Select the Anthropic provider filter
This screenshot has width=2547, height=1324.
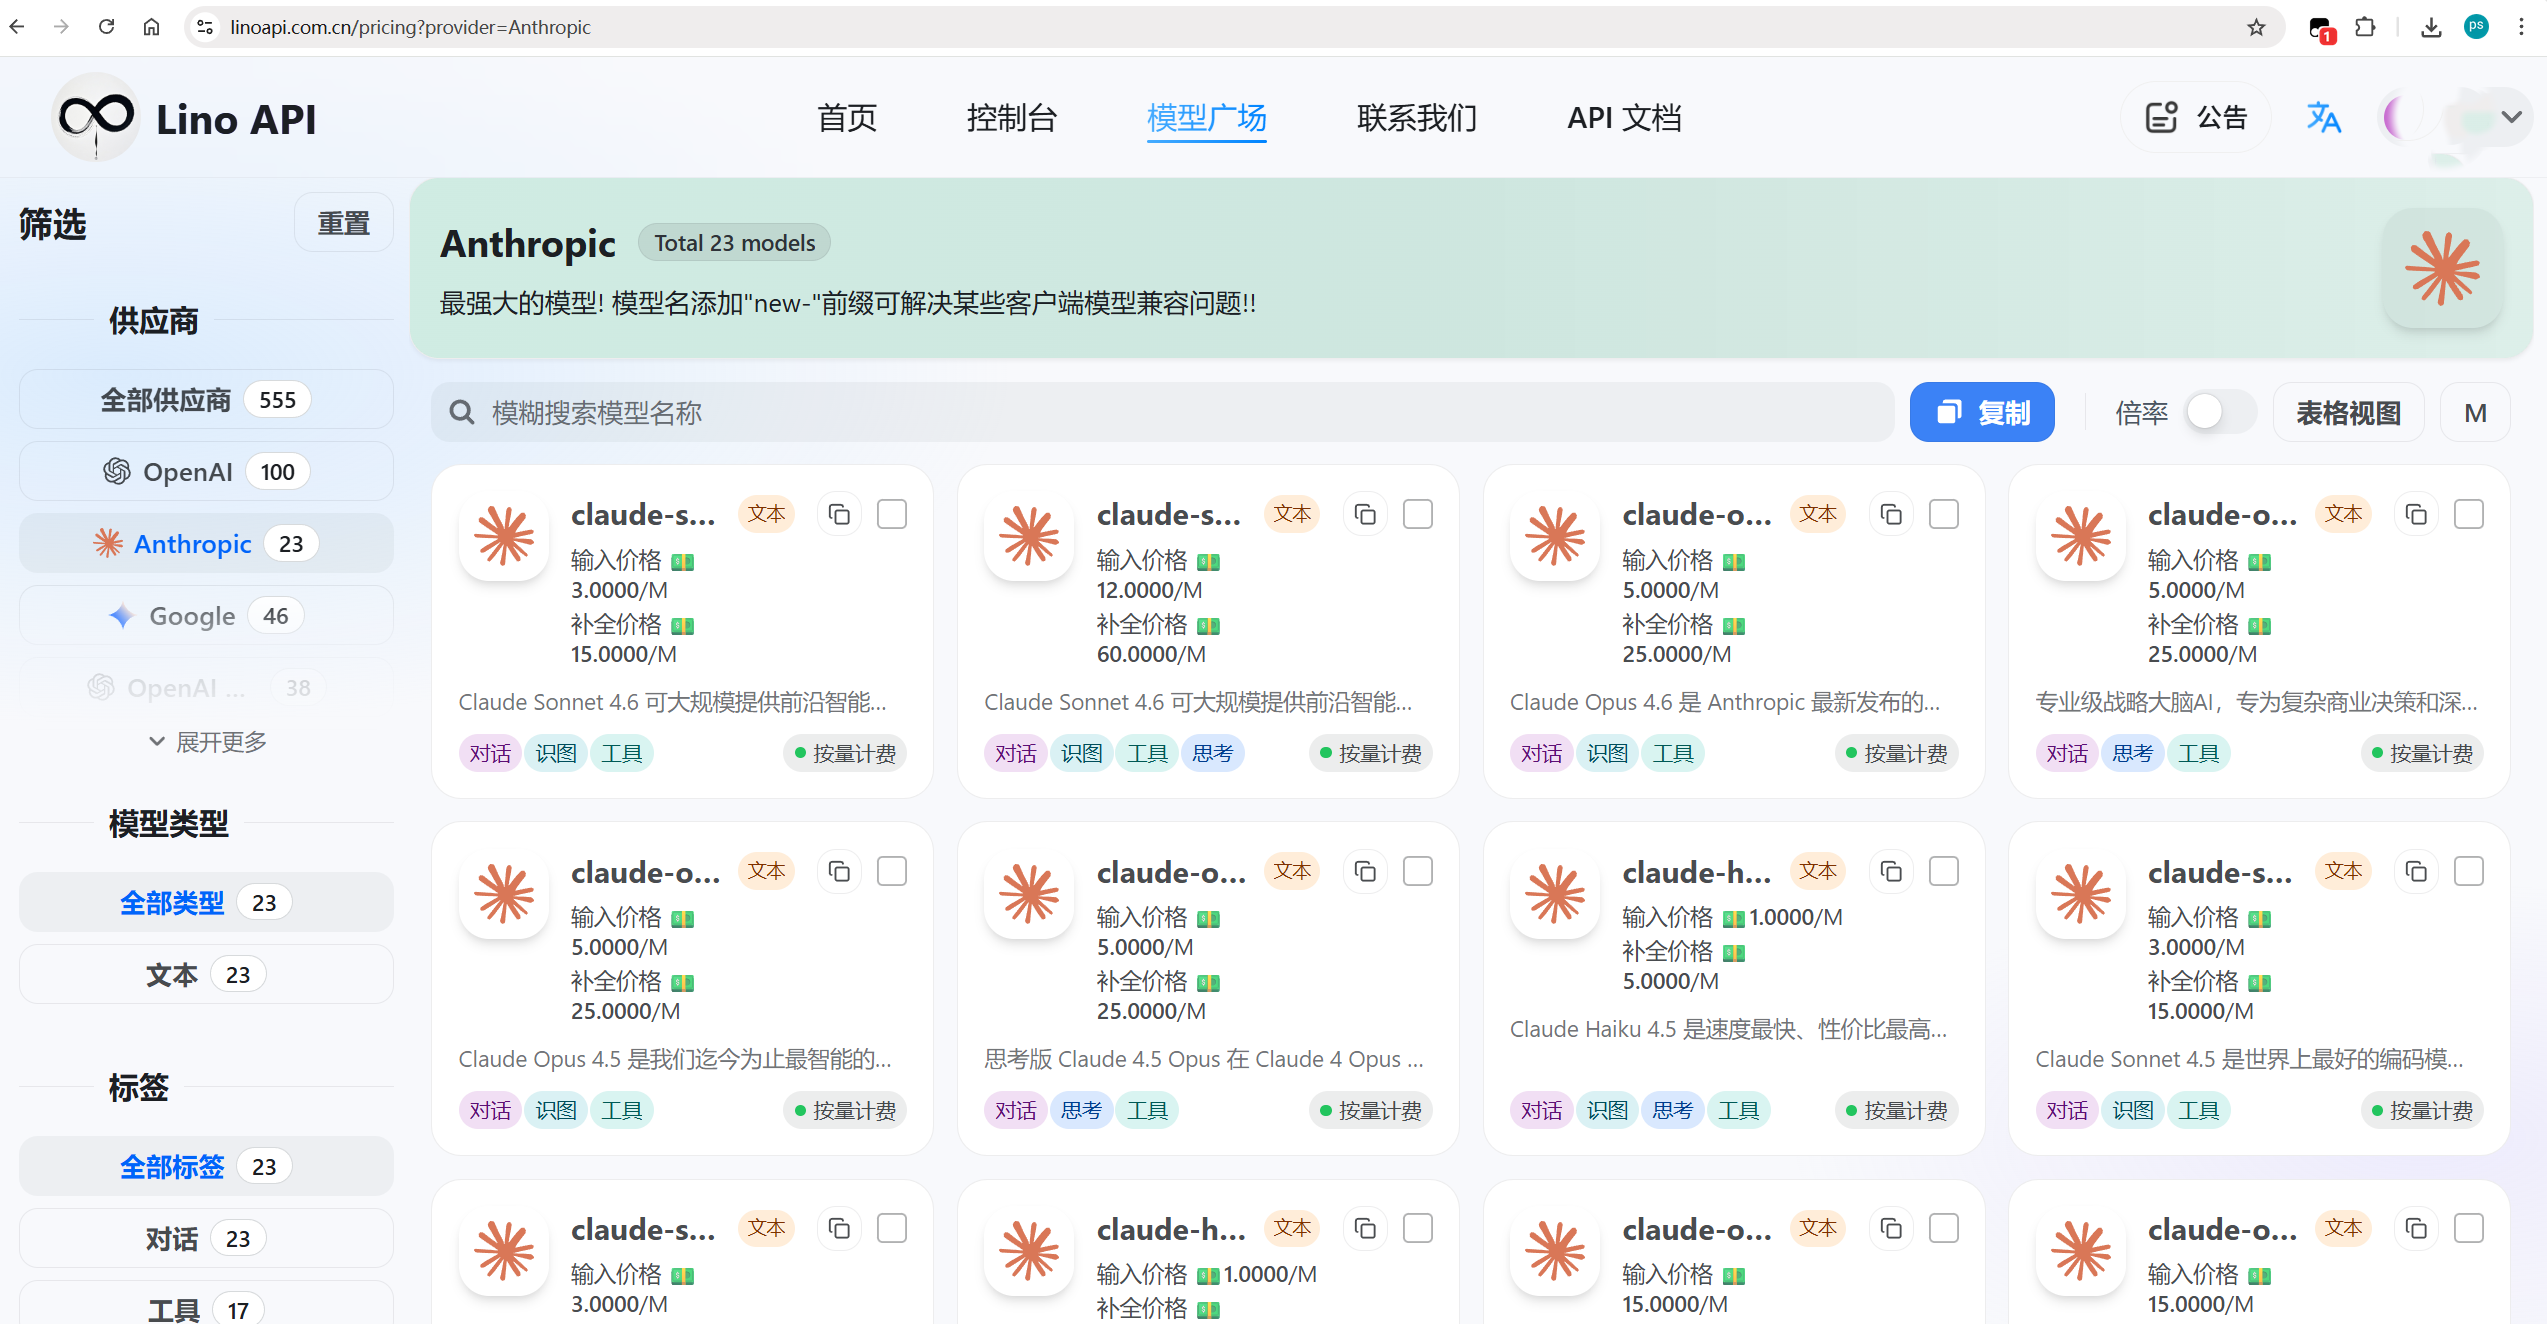tap(206, 543)
